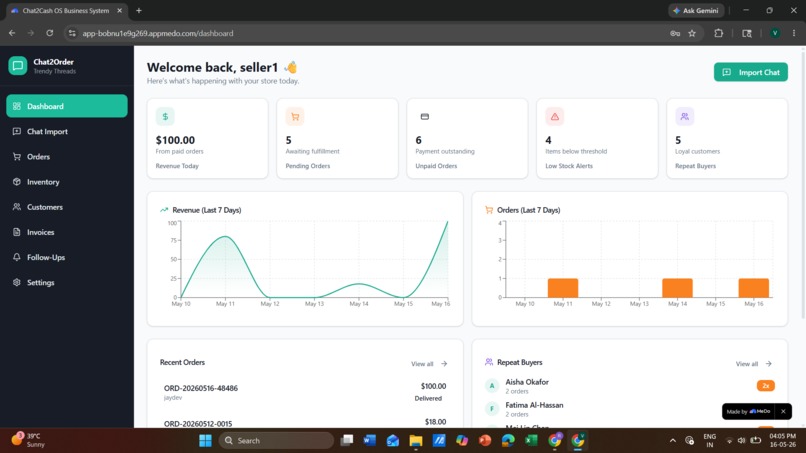Open a new browser tab
The width and height of the screenshot is (806, 453).
pos(139,10)
